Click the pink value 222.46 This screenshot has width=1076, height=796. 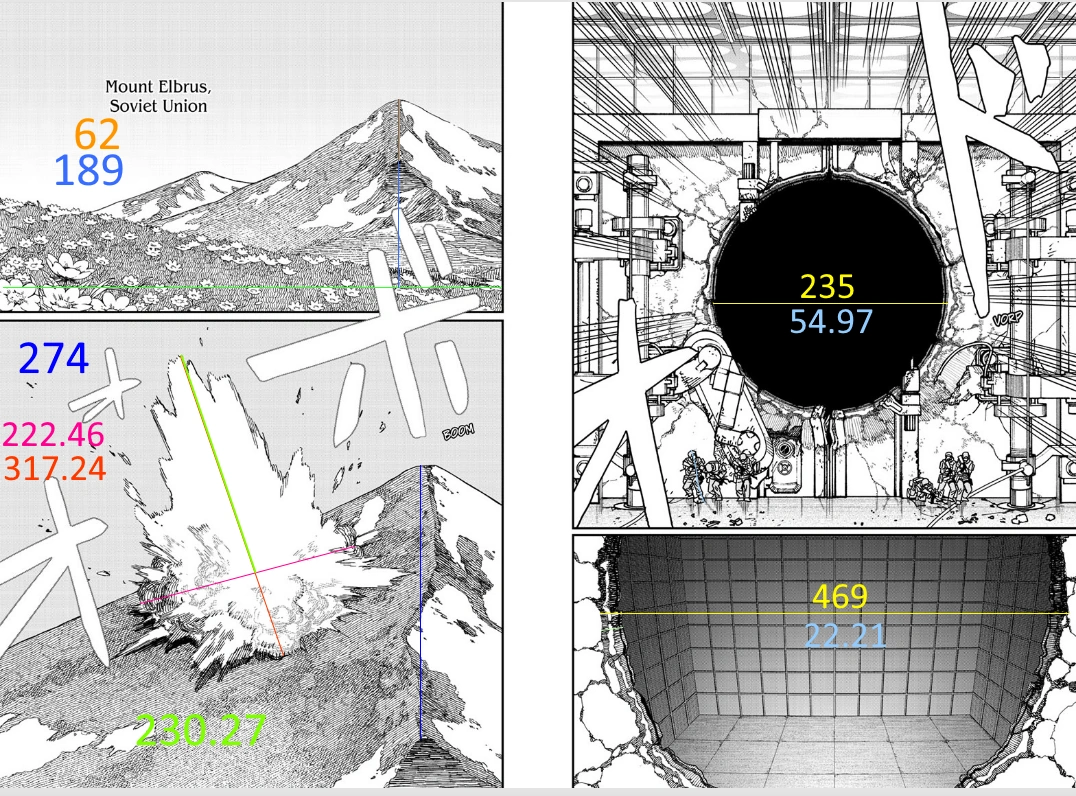tap(54, 434)
